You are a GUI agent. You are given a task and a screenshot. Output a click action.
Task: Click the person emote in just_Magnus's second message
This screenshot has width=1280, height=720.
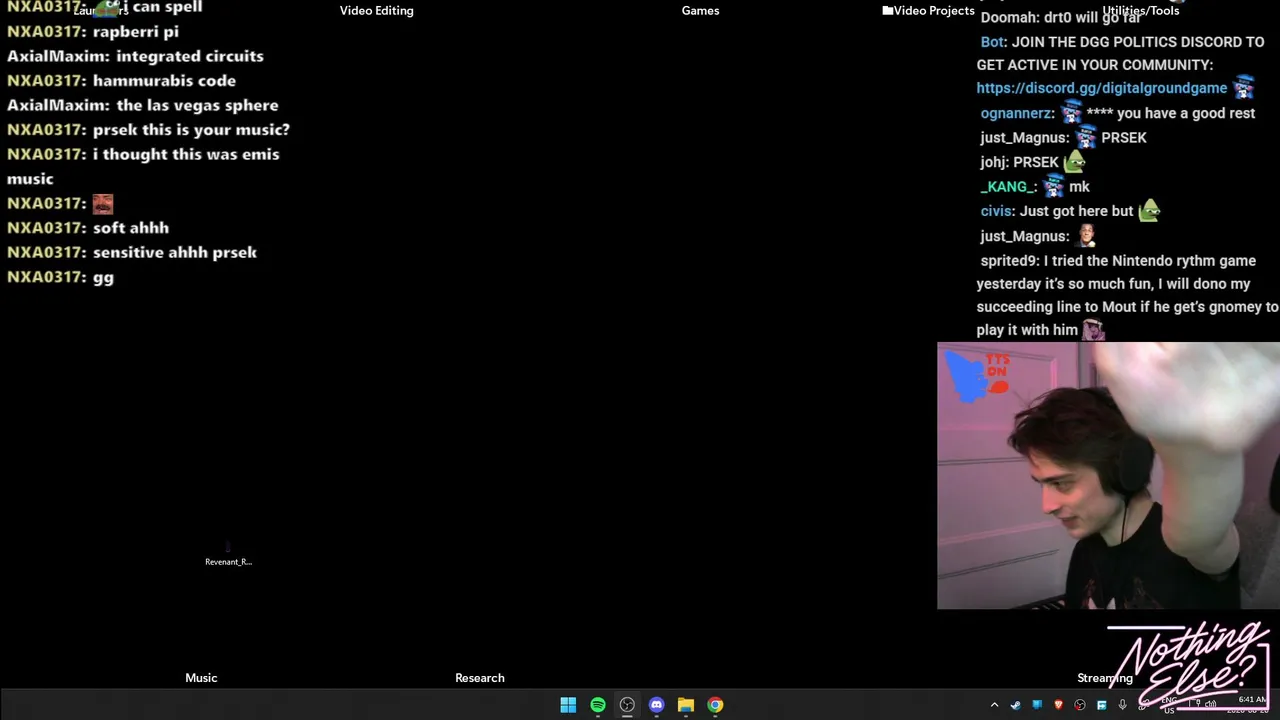coord(1086,236)
